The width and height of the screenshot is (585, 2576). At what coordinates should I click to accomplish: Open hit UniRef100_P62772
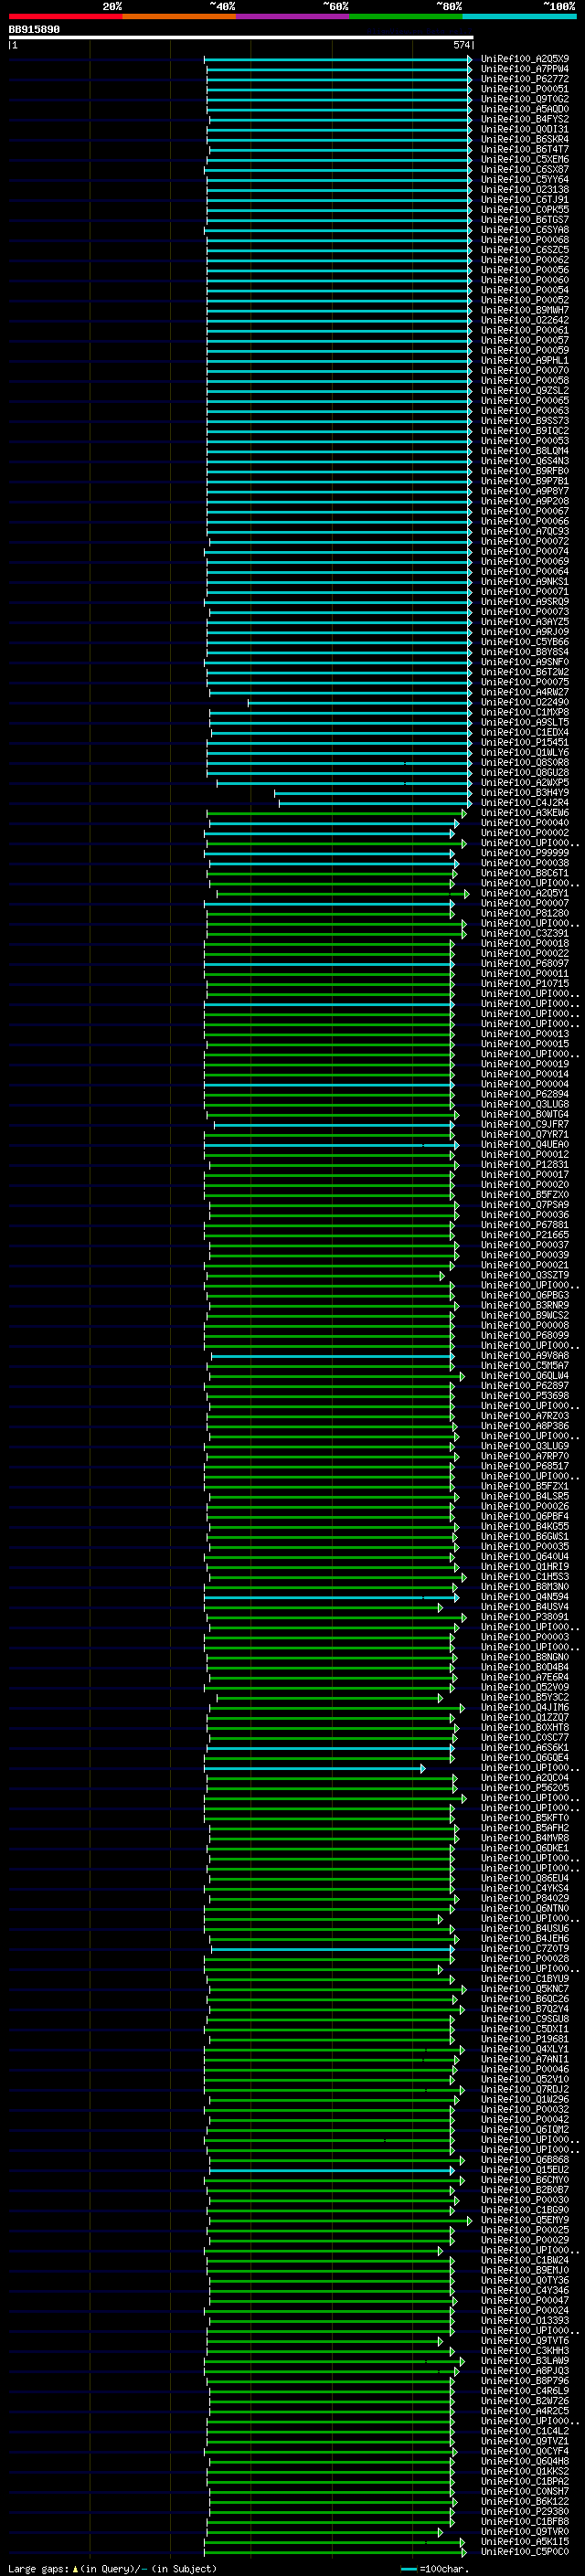(x=525, y=79)
